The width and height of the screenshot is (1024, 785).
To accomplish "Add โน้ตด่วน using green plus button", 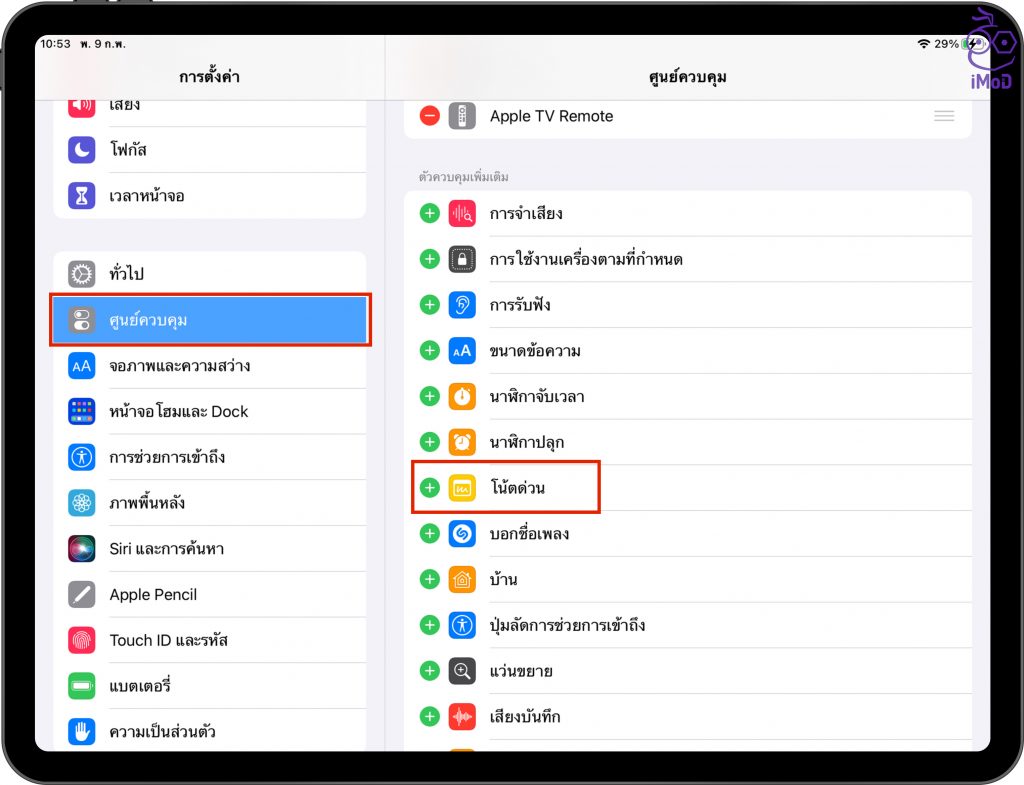I will [x=430, y=488].
